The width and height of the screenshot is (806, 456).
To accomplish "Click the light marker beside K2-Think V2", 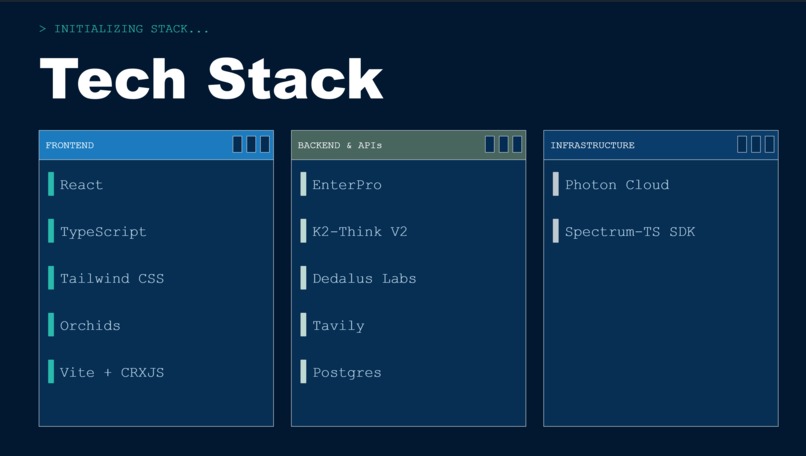I will pyautogui.click(x=303, y=231).
